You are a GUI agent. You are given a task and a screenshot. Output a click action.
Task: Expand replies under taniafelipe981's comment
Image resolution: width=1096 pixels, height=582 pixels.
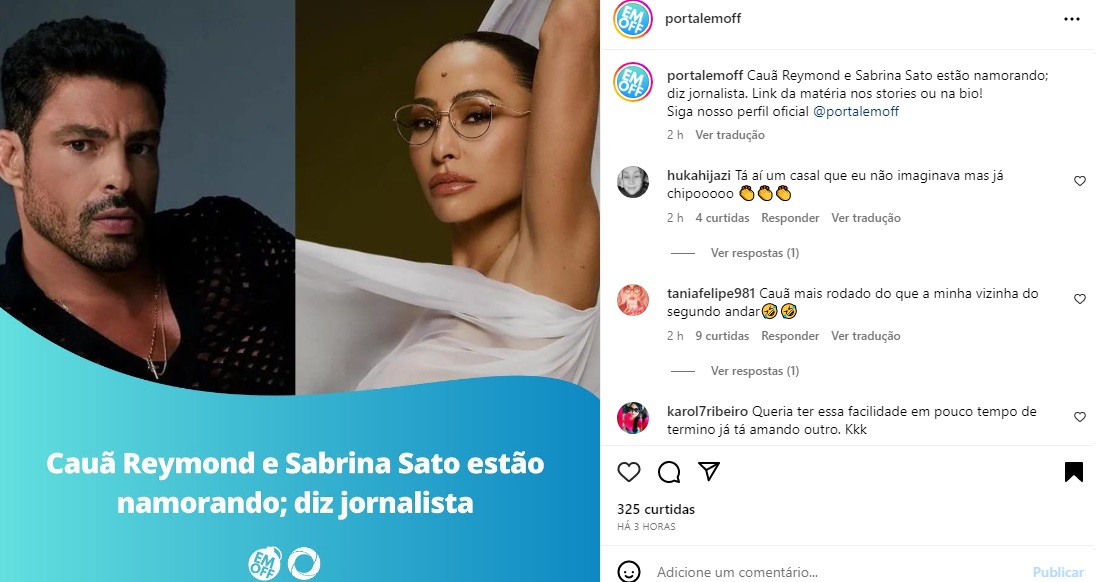pyautogui.click(x=754, y=371)
